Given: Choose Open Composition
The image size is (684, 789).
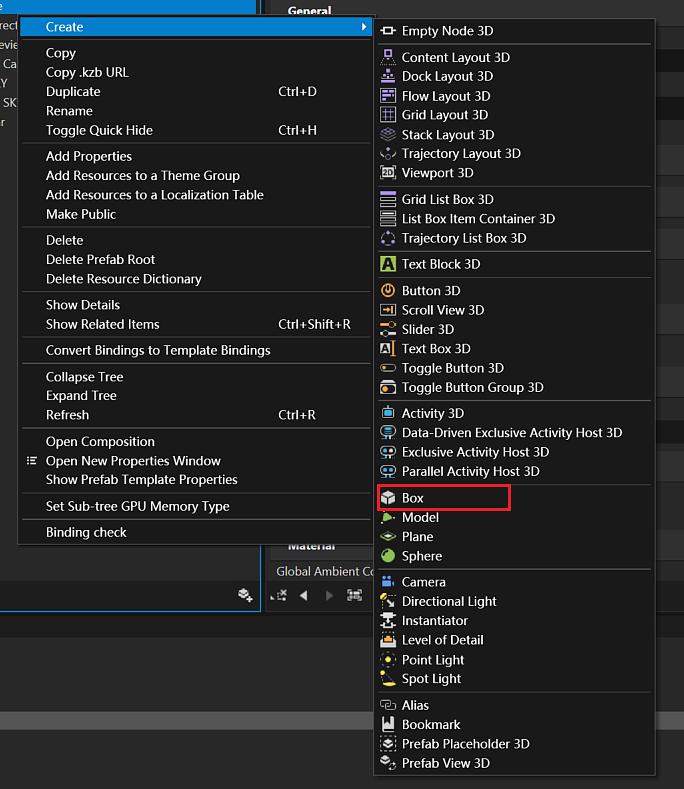Looking at the screenshot, I should tap(100, 441).
